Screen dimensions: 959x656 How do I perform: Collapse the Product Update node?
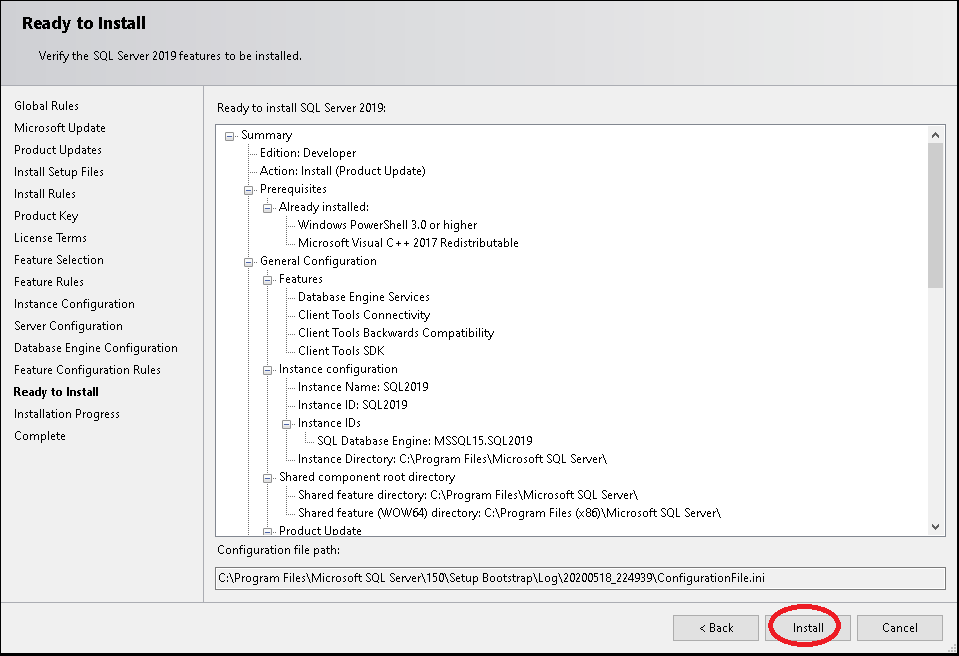tap(267, 532)
